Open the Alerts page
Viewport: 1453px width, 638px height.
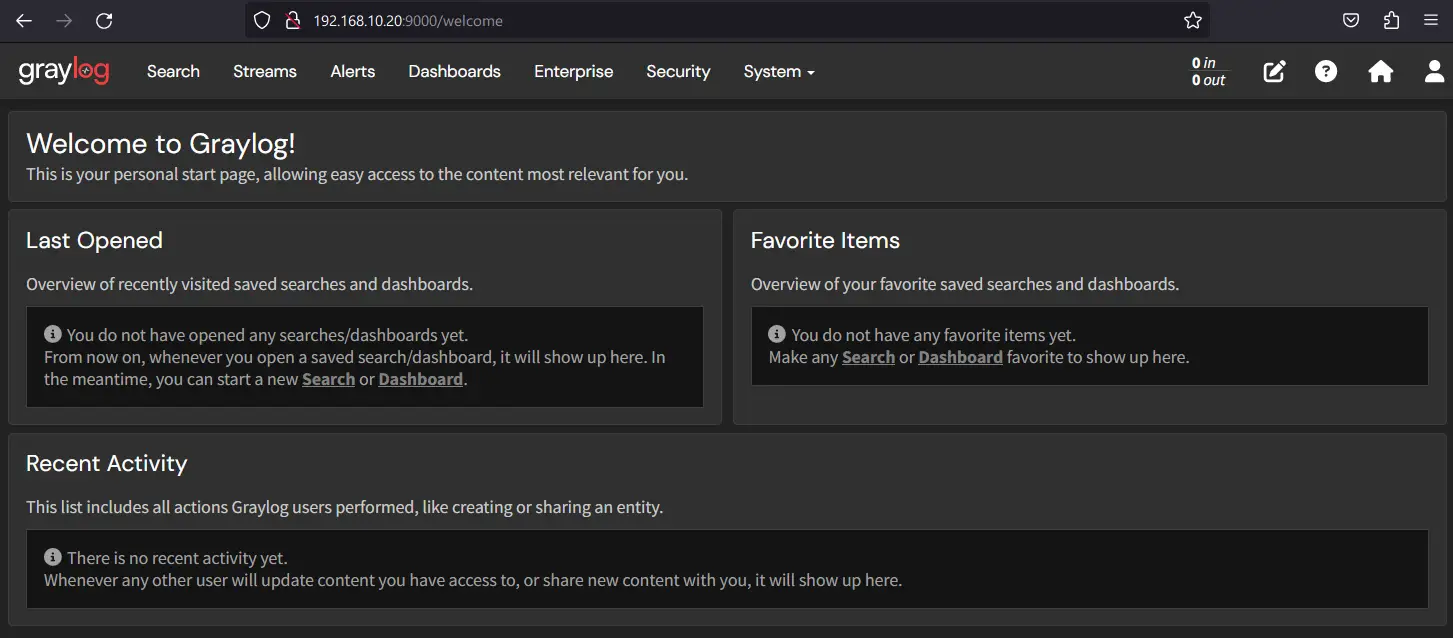353,71
